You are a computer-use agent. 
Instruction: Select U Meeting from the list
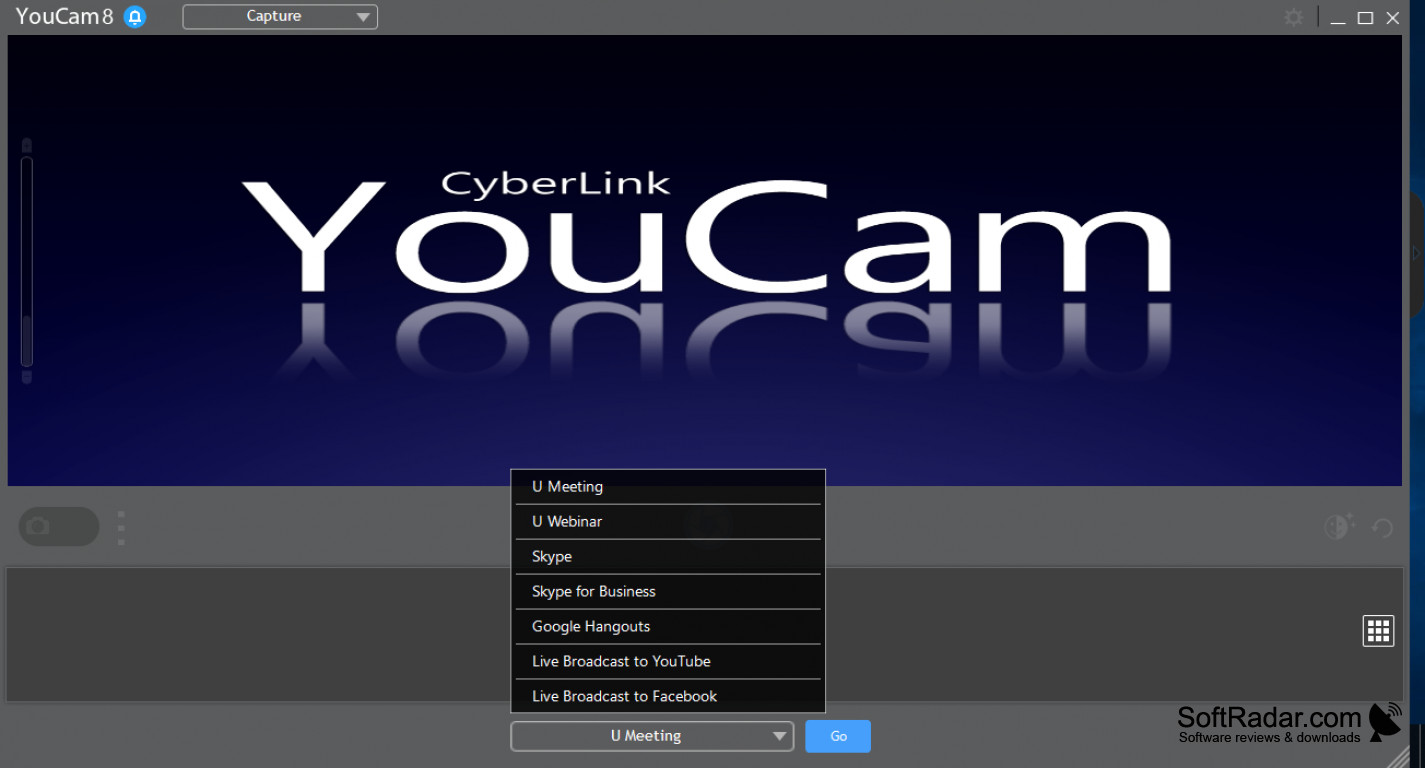pos(668,487)
